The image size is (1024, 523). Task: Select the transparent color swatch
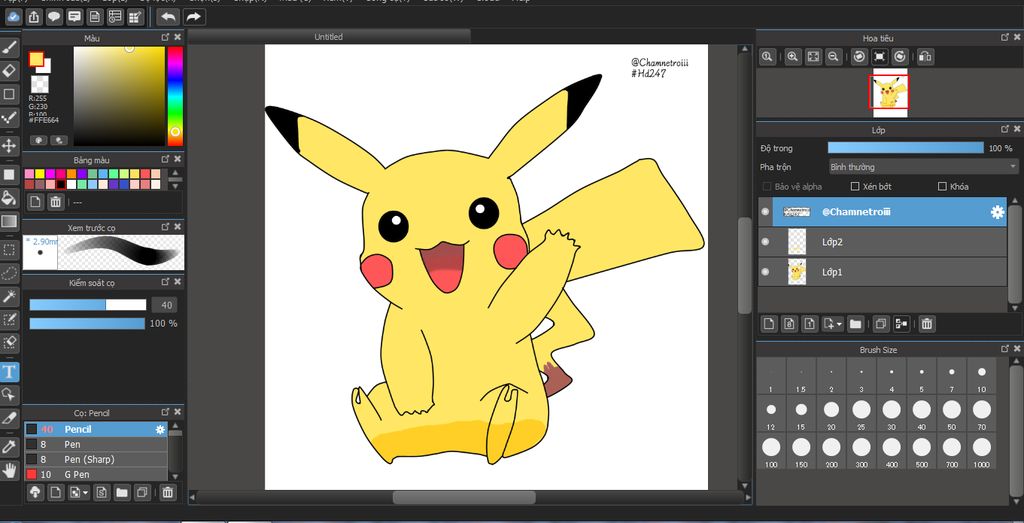pos(40,84)
